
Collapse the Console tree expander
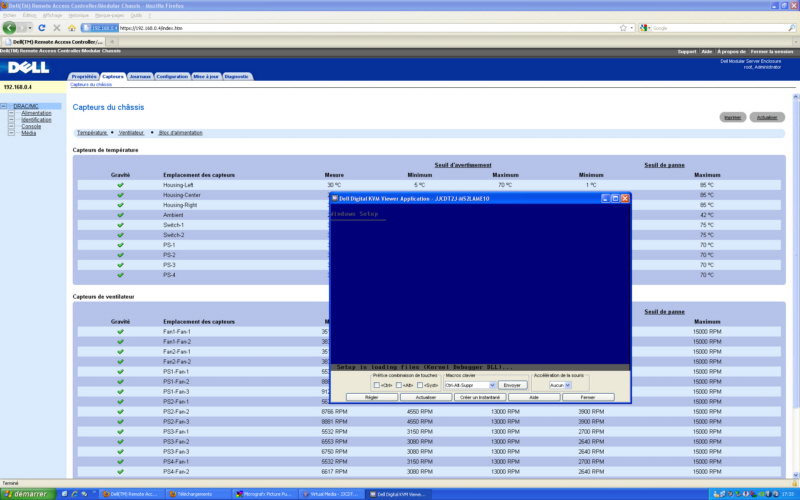(x=11, y=126)
